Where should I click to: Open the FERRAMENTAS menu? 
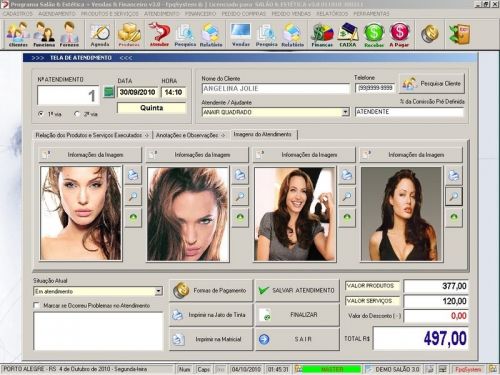coord(371,14)
